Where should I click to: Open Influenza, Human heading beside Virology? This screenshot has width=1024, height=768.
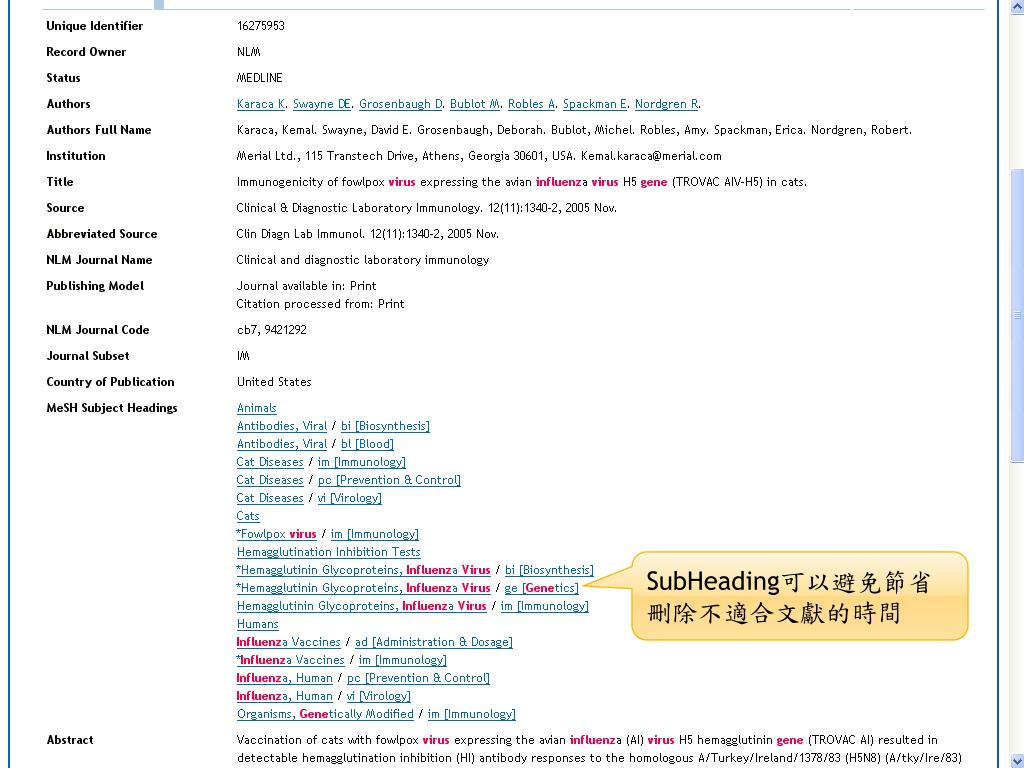[284, 696]
